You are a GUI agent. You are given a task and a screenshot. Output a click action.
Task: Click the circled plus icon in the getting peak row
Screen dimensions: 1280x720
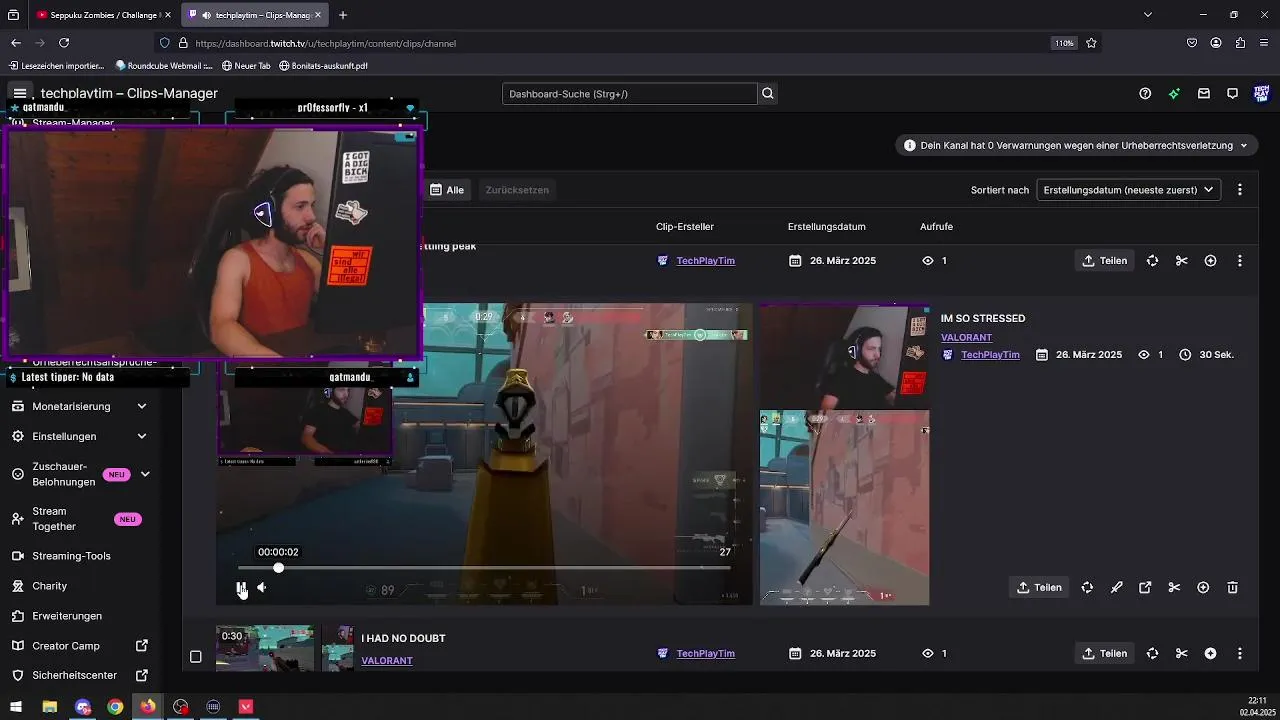[x=1210, y=261]
